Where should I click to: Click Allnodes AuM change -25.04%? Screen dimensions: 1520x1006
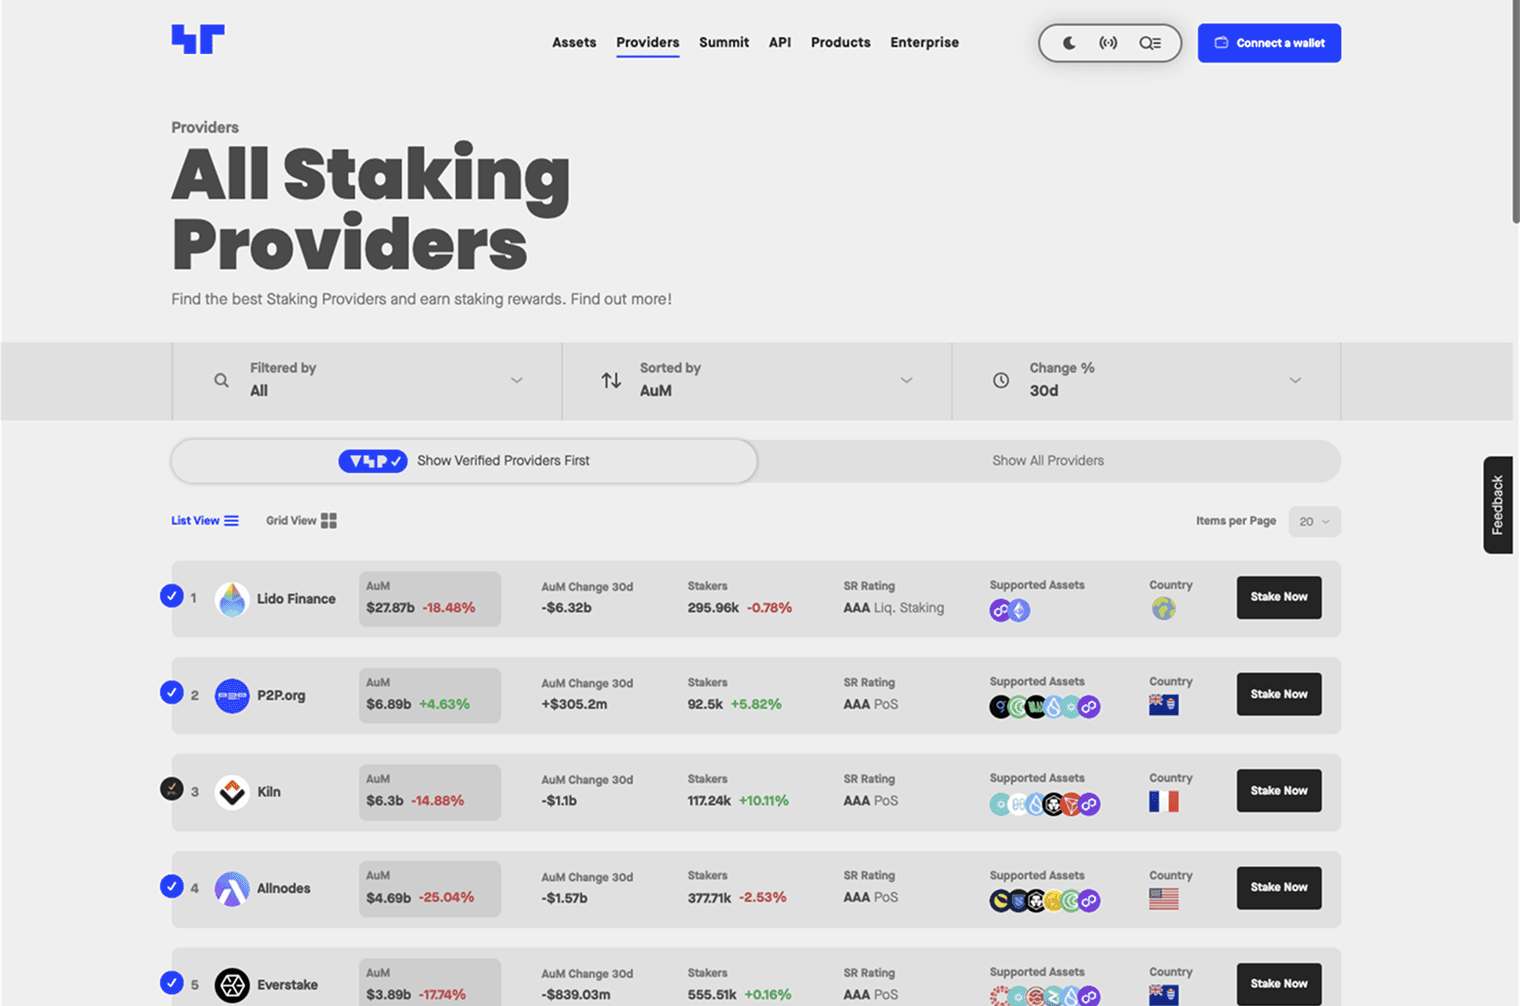[446, 898]
